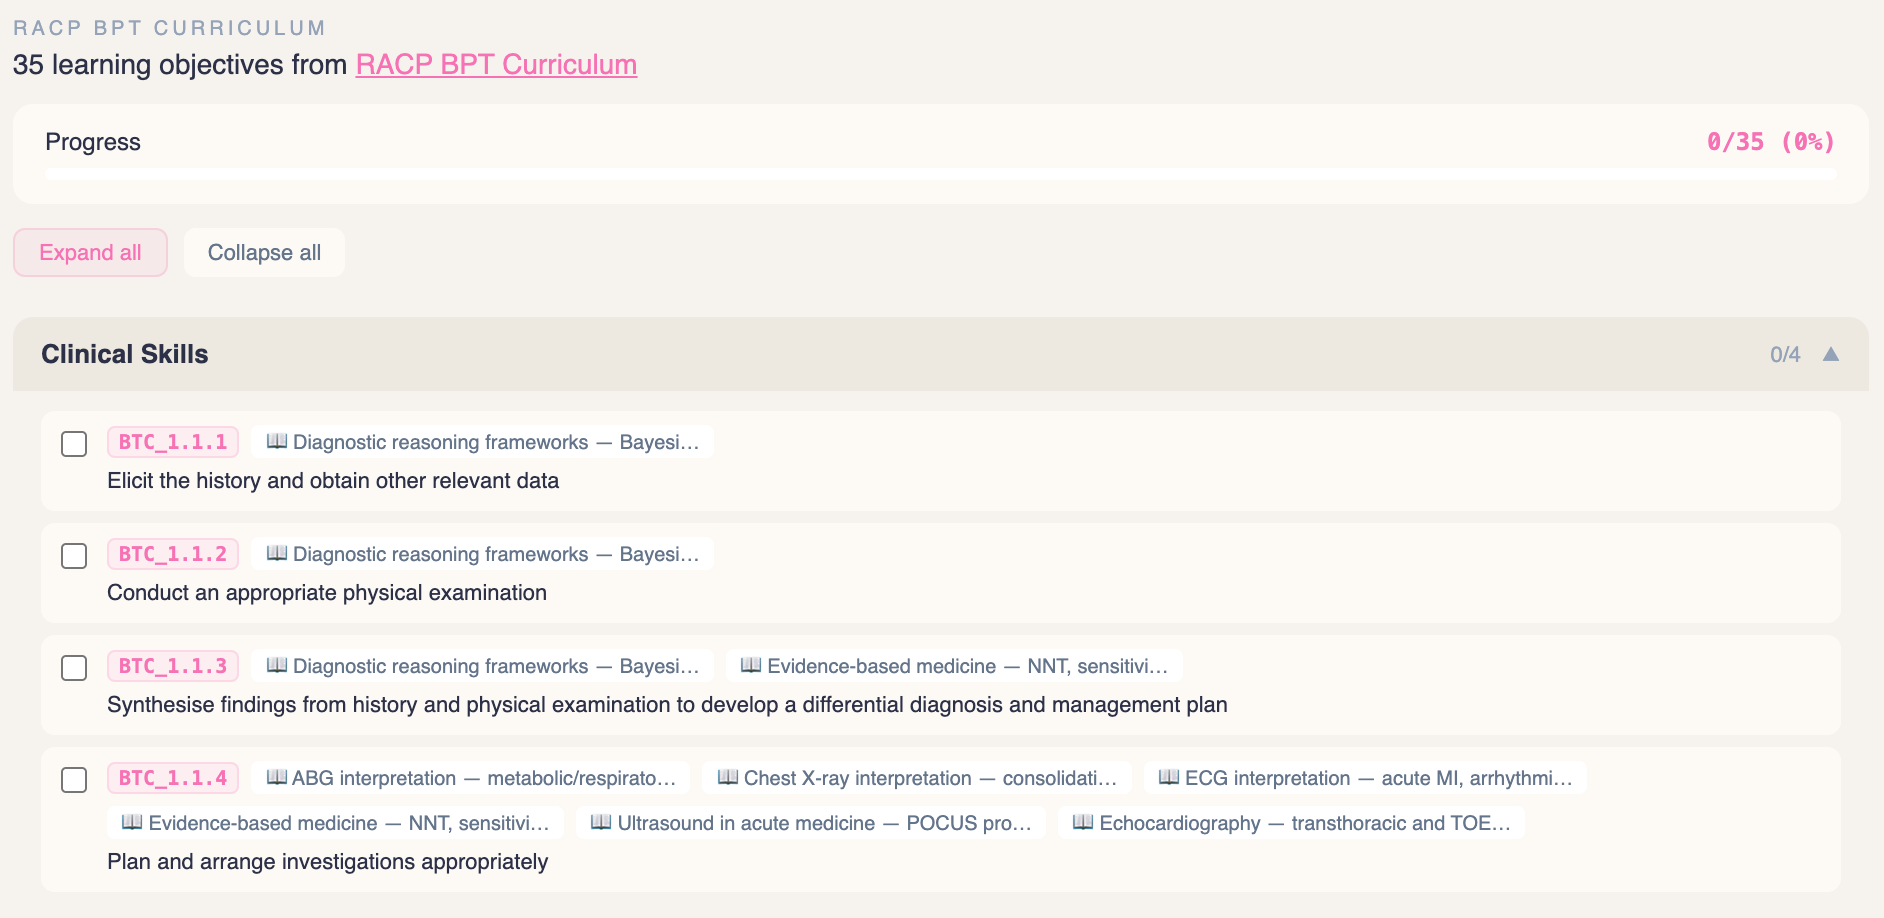1884x918 pixels.
Task: Open Diagnostic reasoning frameworks tag under BTC_1.1.3
Action: point(483,666)
